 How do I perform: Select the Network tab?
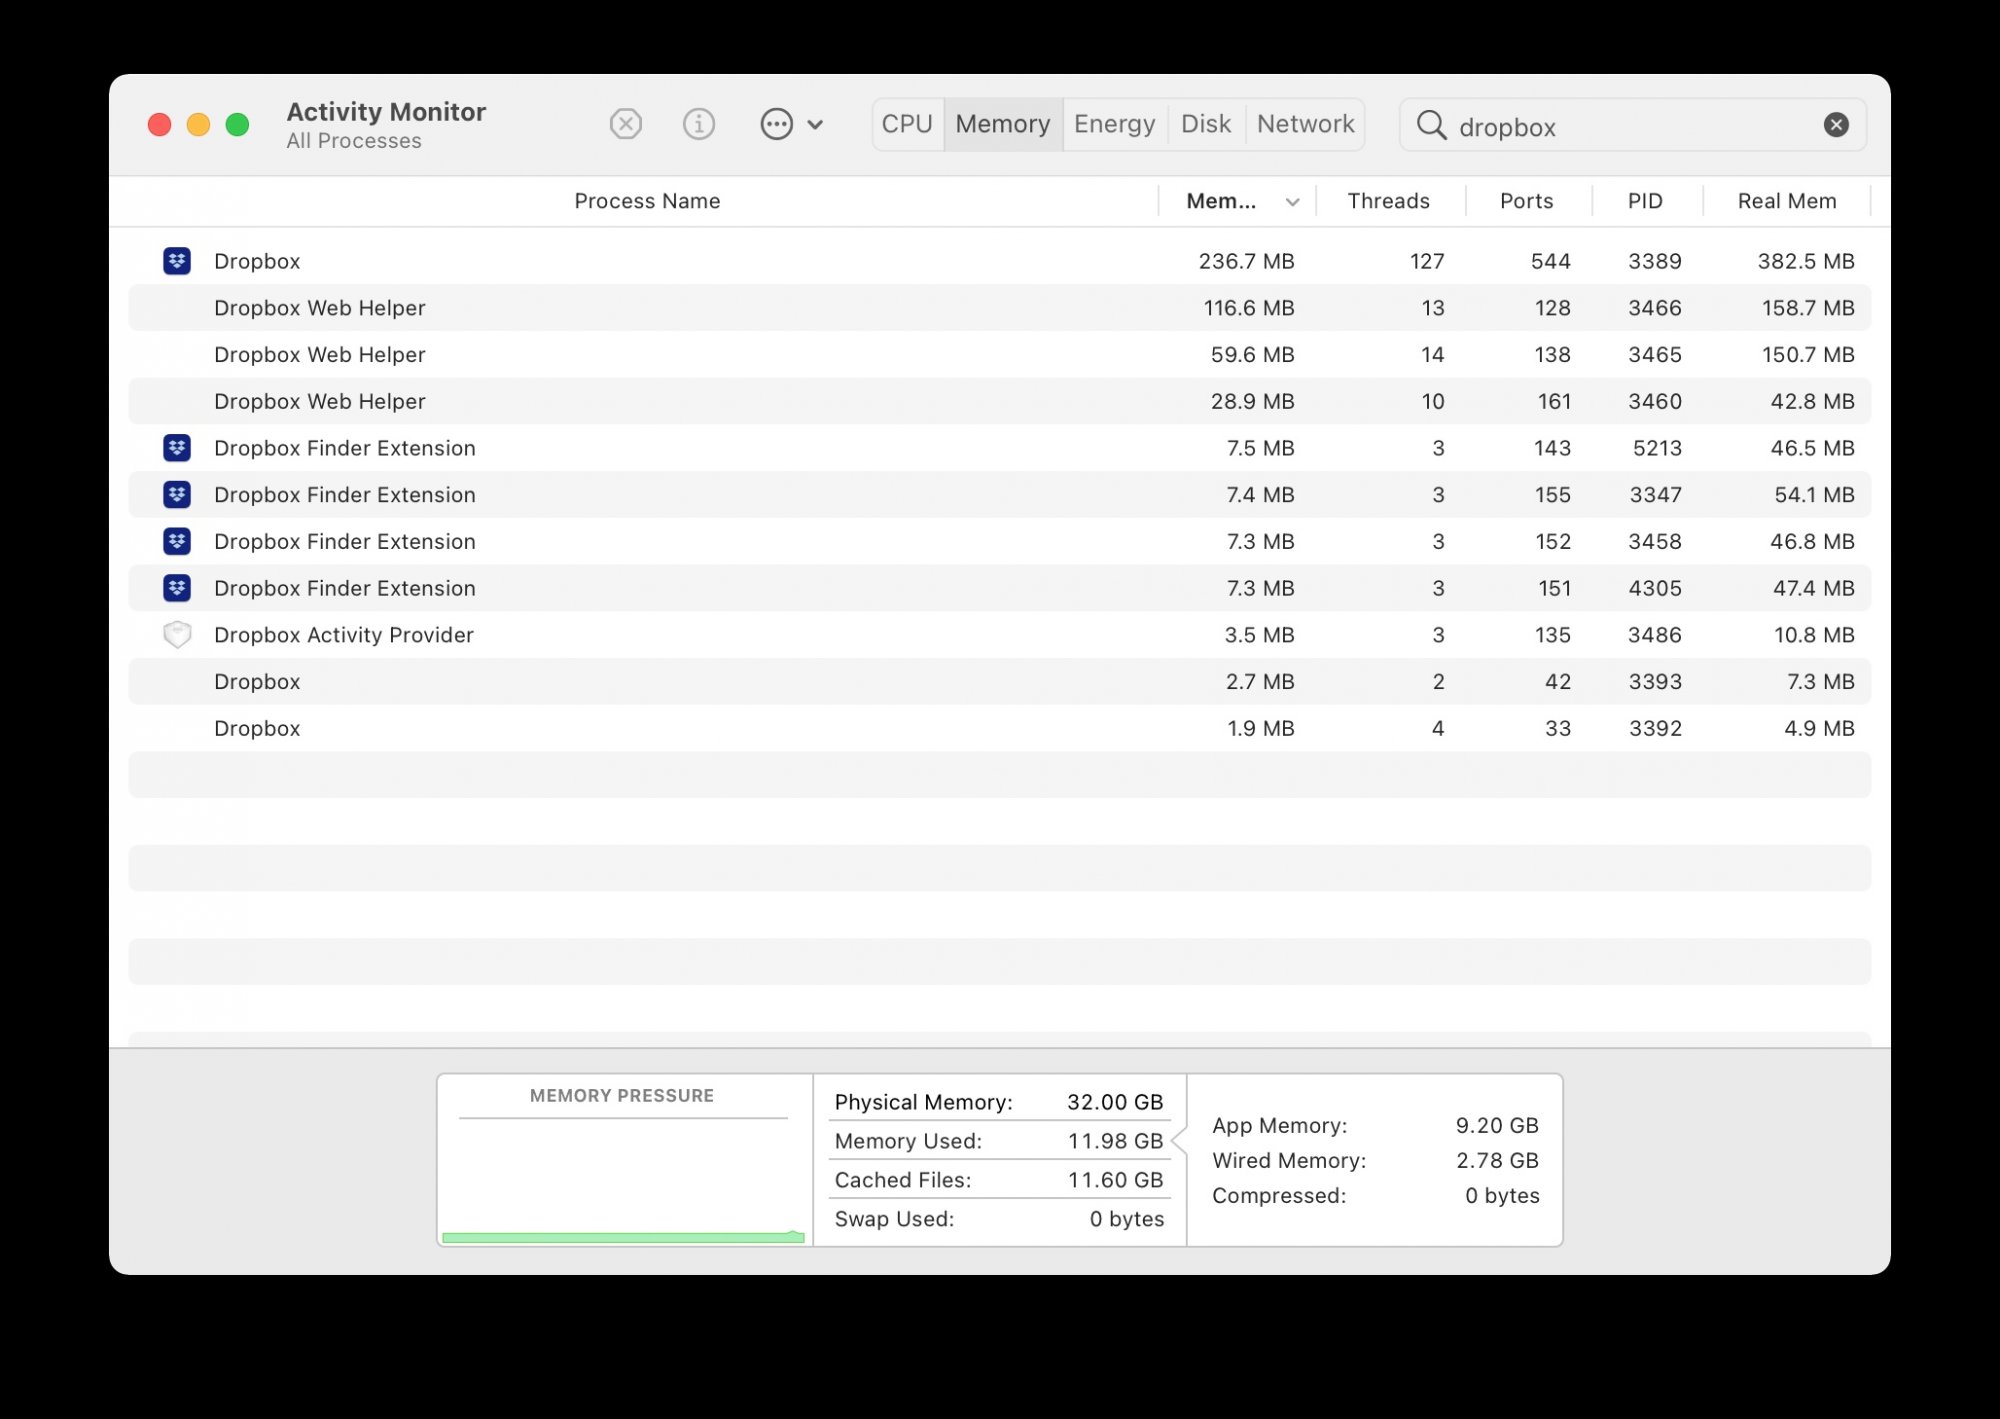click(x=1305, y=124)
